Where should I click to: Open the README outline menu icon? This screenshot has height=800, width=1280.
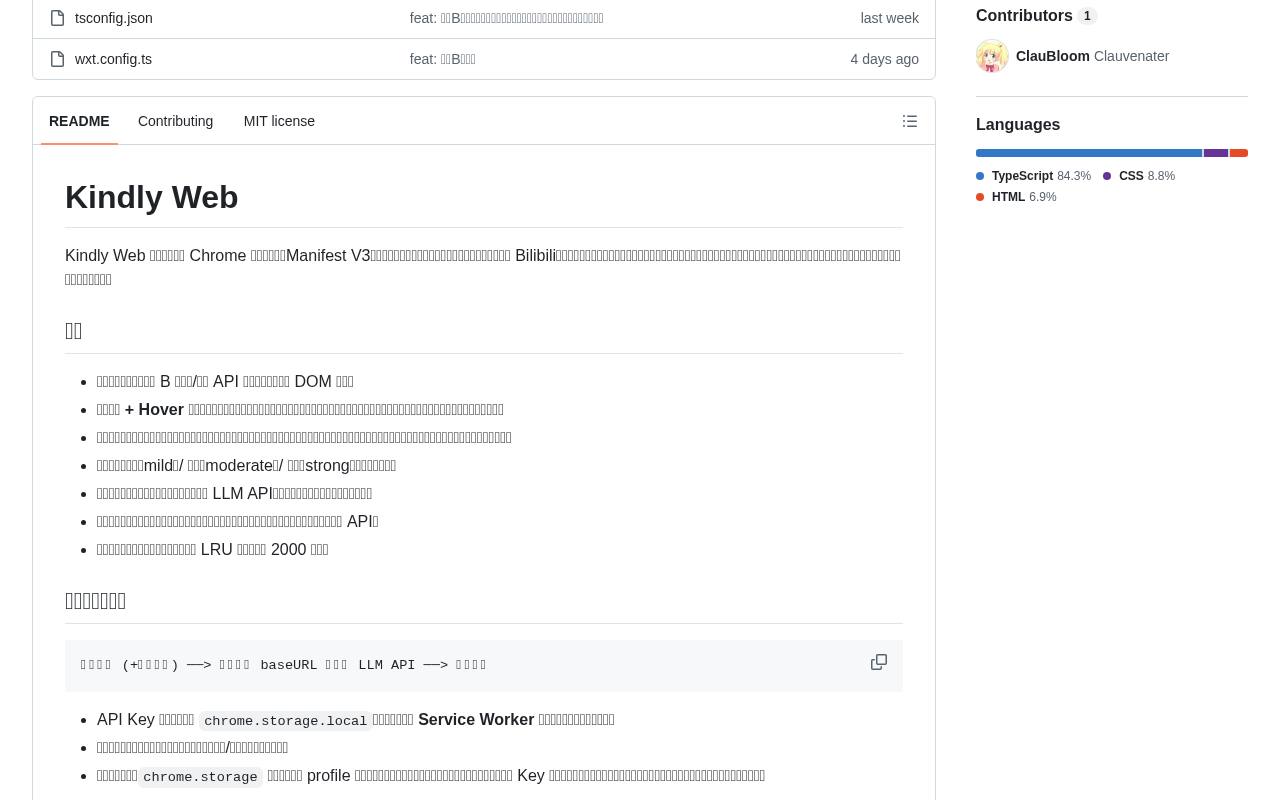click(x=910, y=121)
